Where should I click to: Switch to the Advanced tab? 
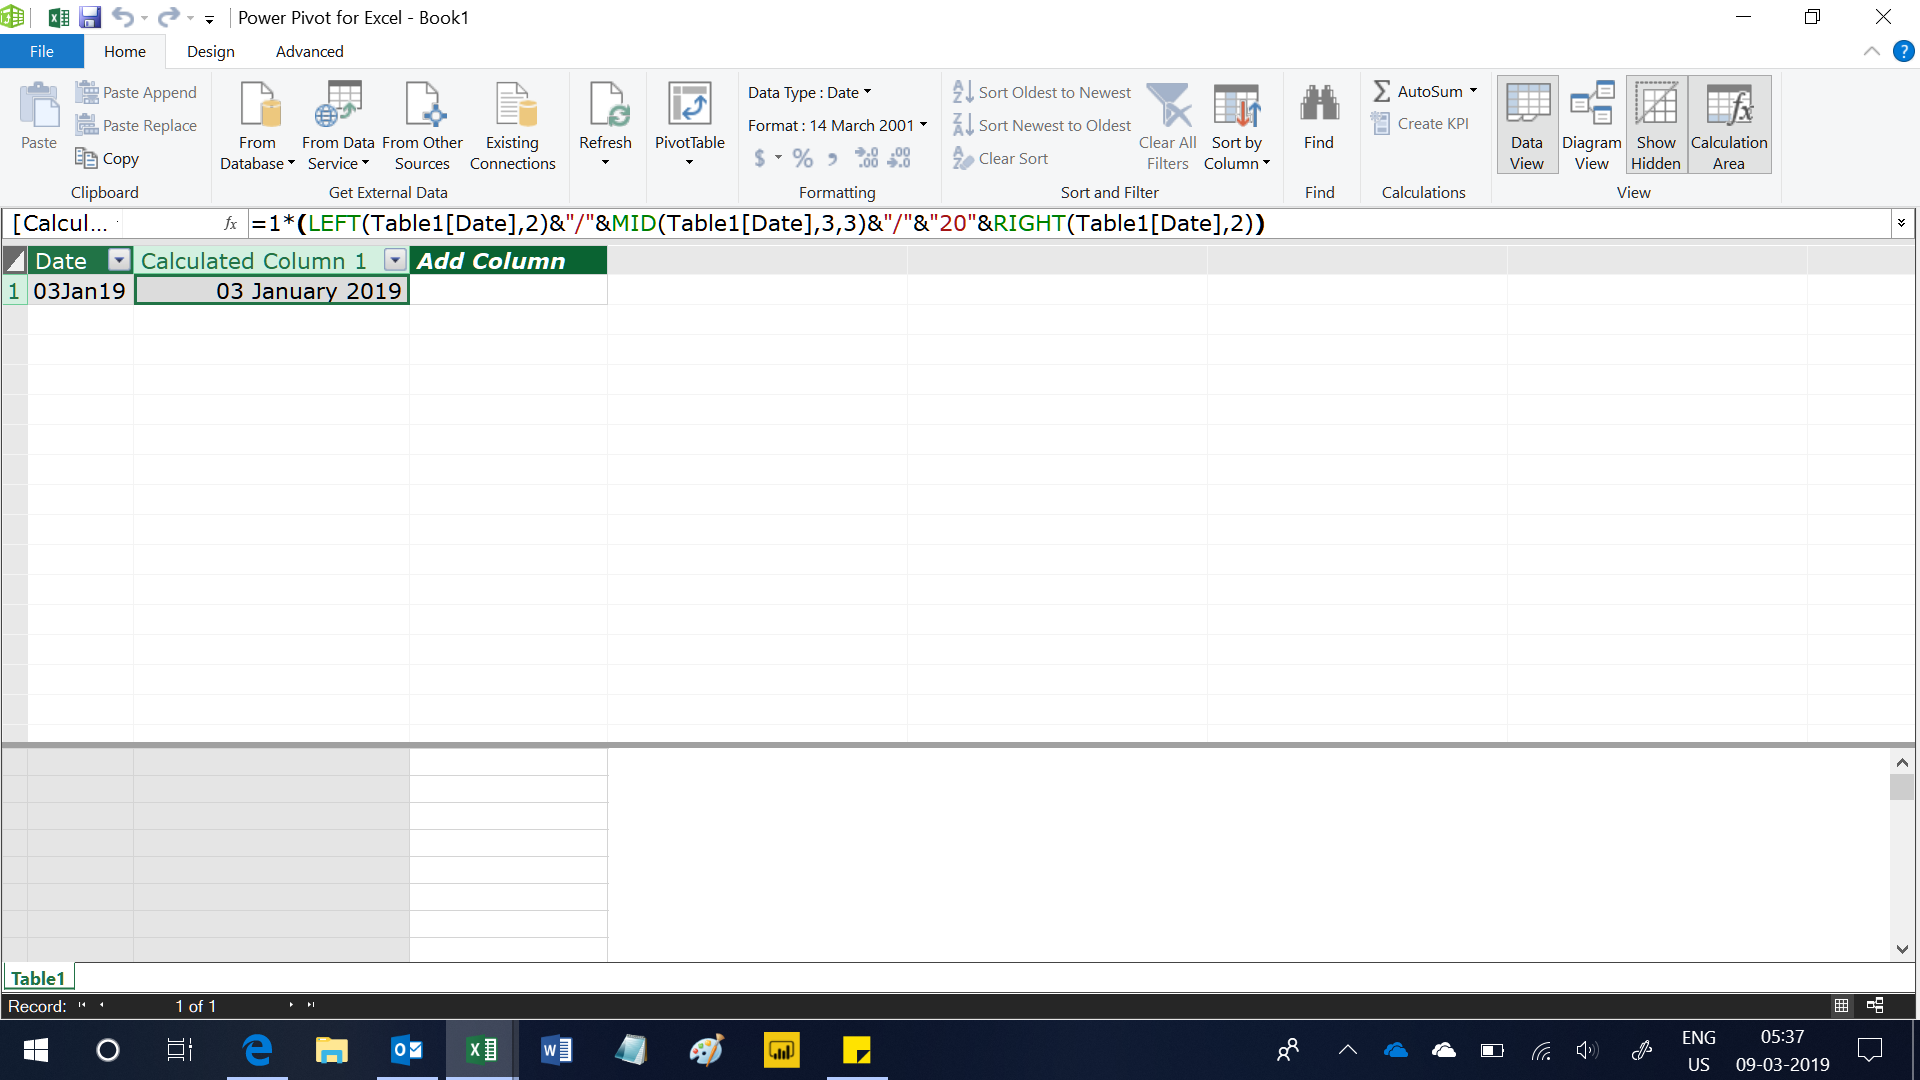pyautogui.click(x=309, y=51)
